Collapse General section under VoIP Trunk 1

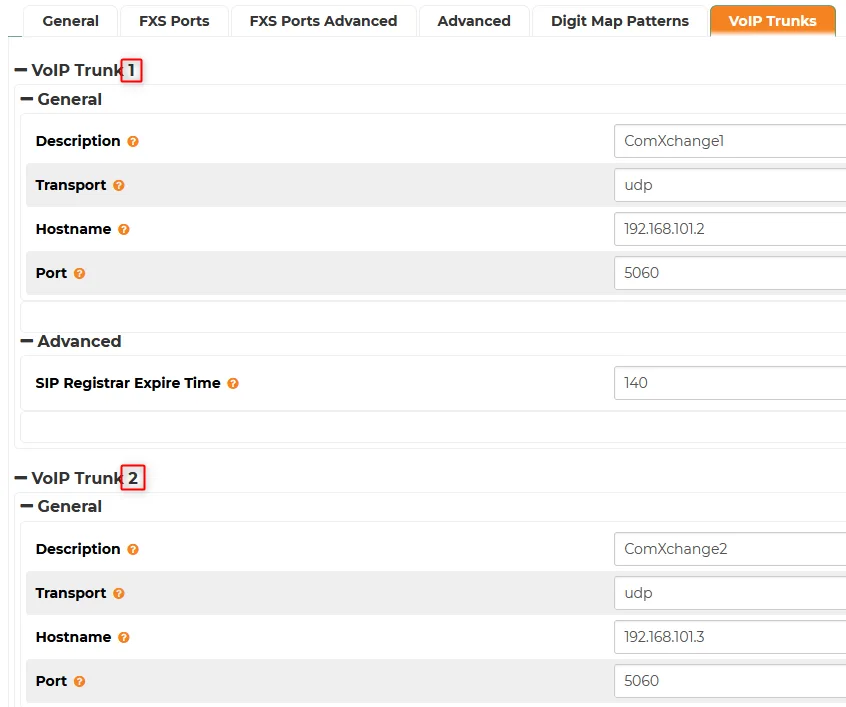tap(26, 99)
